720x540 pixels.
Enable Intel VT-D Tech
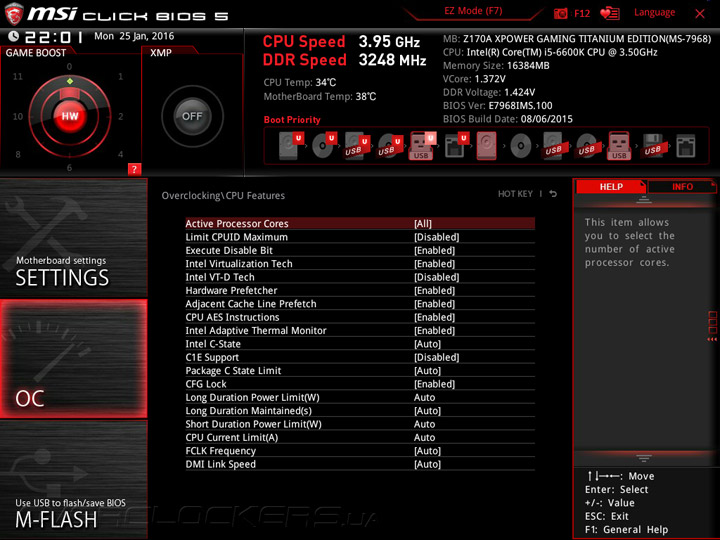(360, 277)
